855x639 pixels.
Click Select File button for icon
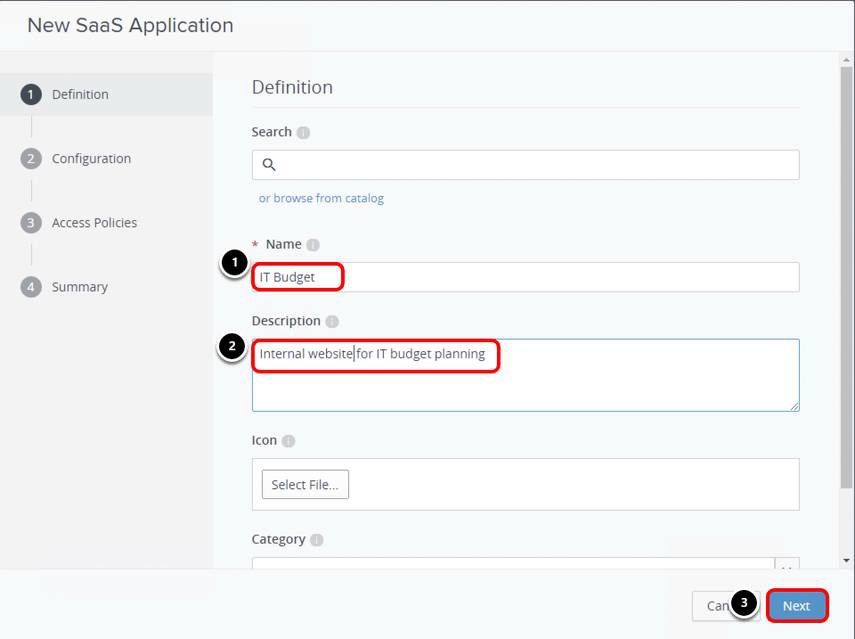tap(305, 484)
